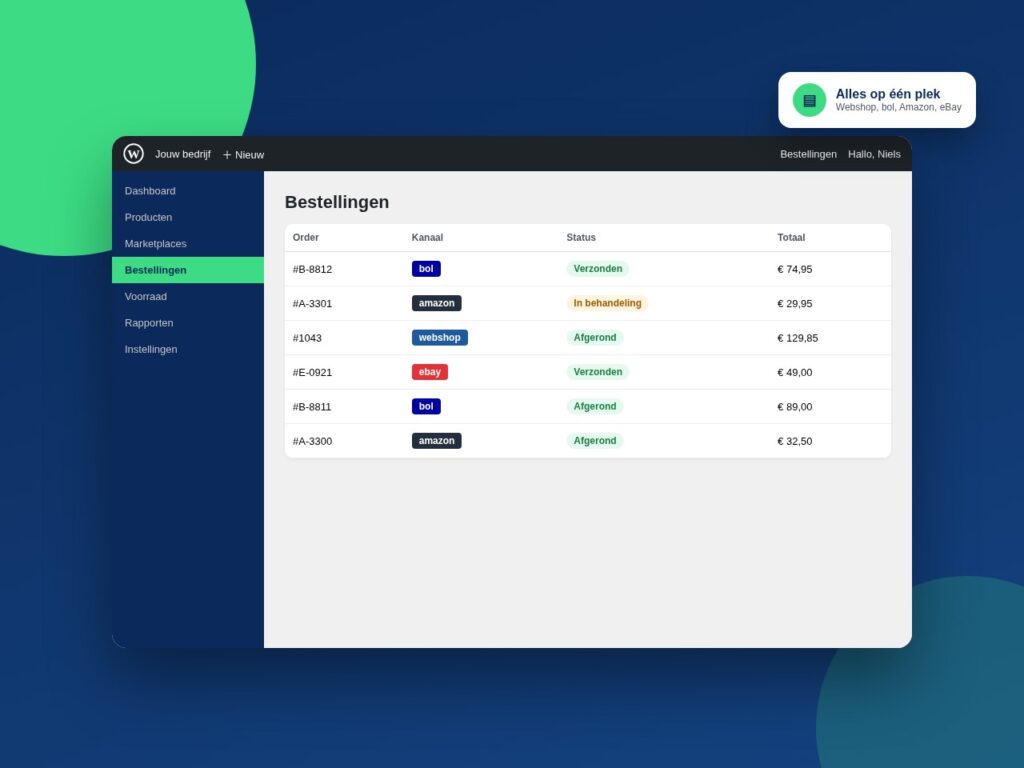Click Verzonden status of order #B-8812
Image resolution: width=1024 pixels, height=768 pixels.
coord(598,268)
